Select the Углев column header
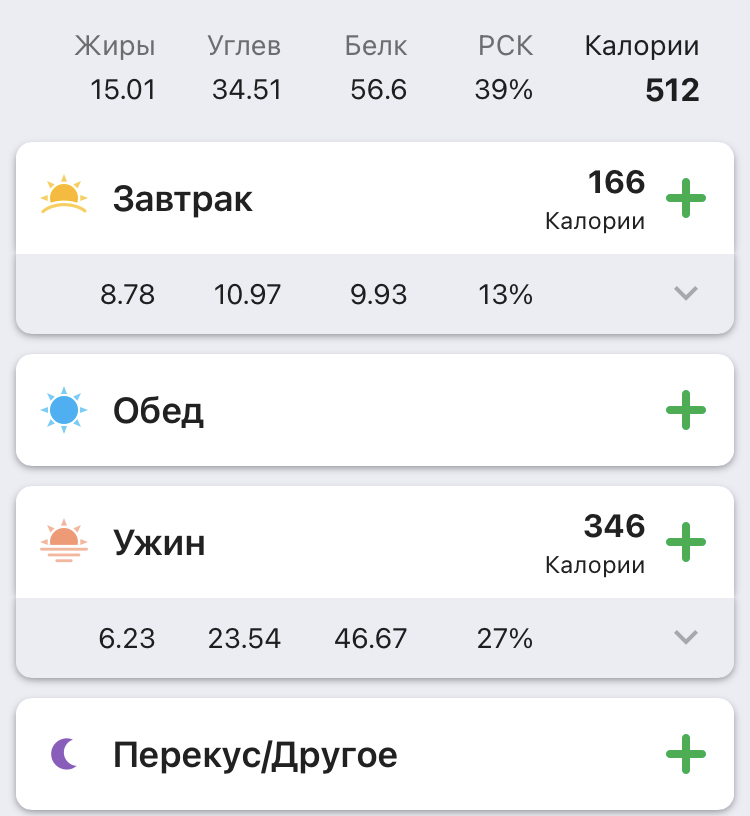Screen dimensions: 750x816 (x=244, y=46)
